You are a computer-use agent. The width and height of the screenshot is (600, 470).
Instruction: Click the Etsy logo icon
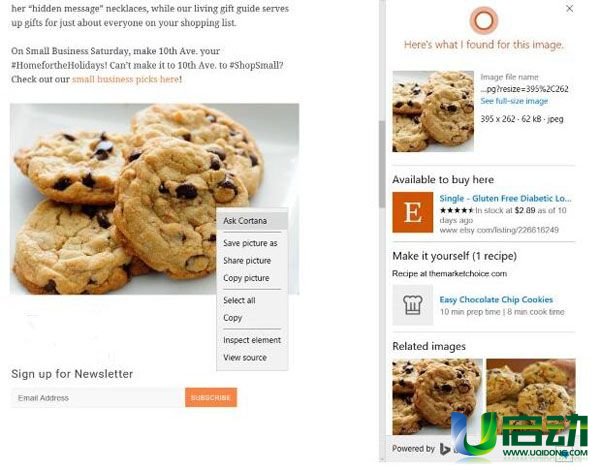point(412,212)
